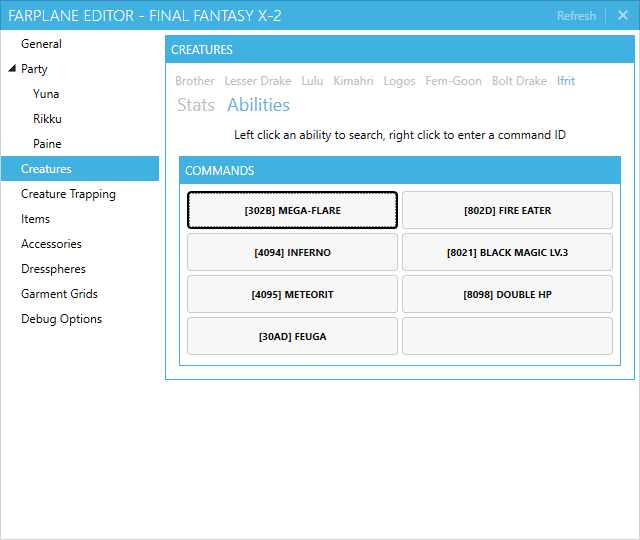Screen dimensions: 640x540
Task: Open Debug Options
Action: tap(62, 319)
